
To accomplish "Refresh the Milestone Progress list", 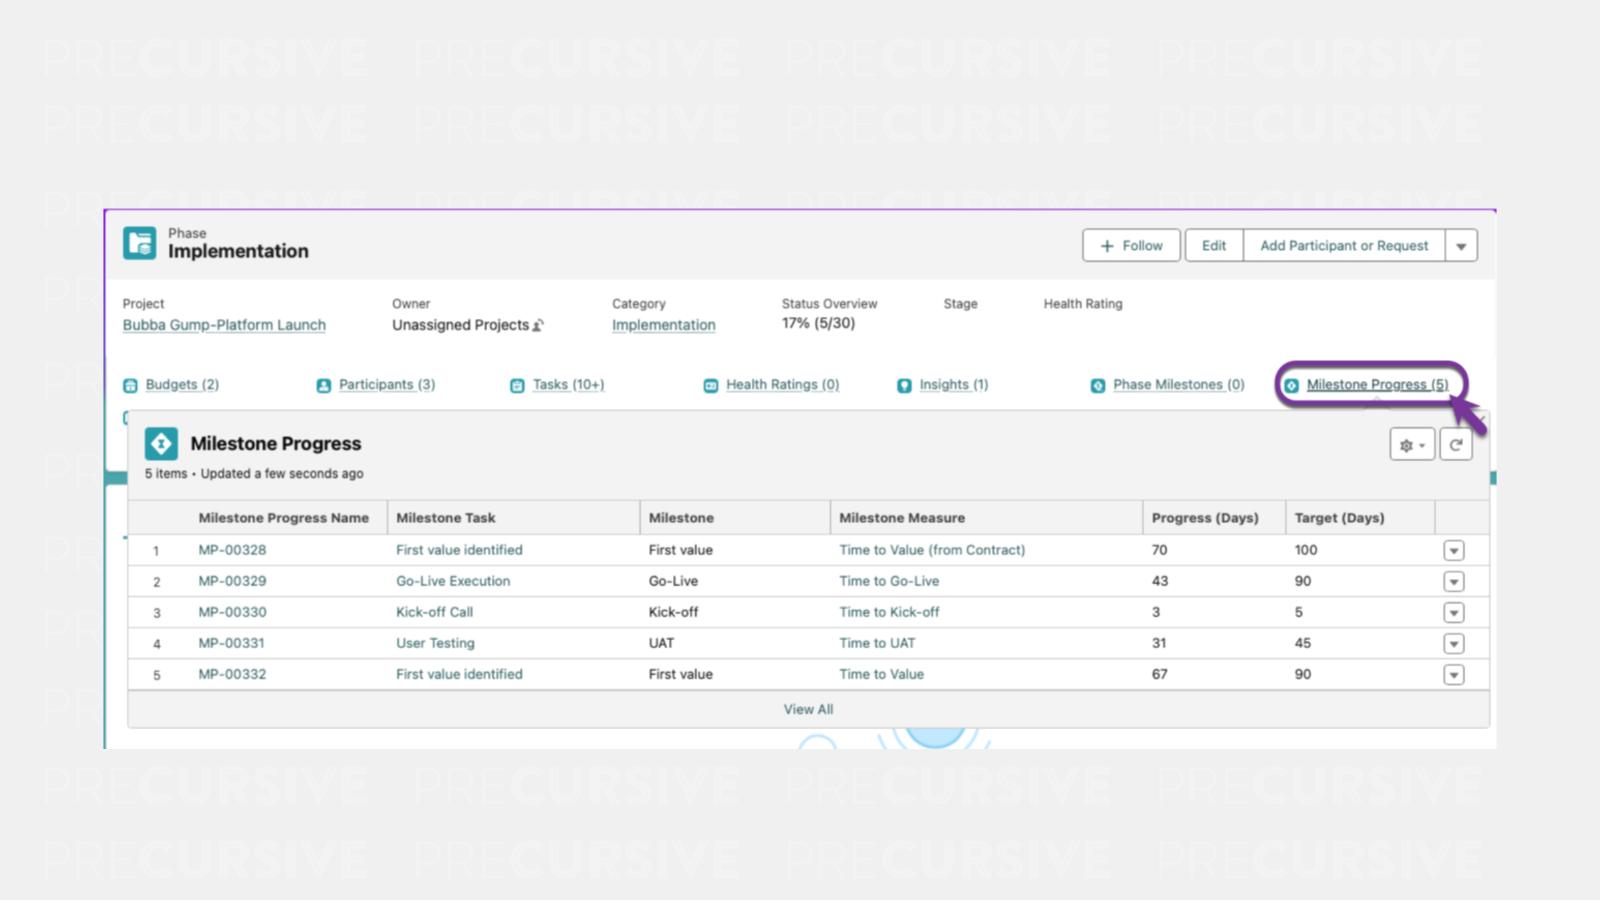I will click(1456, 445).
